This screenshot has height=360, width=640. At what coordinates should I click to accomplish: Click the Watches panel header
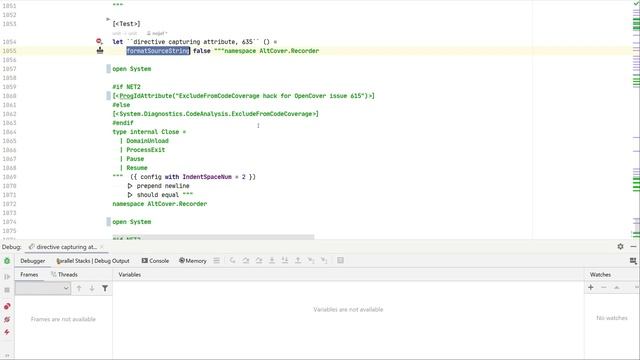pyautogui.click(x=600, y=275)
